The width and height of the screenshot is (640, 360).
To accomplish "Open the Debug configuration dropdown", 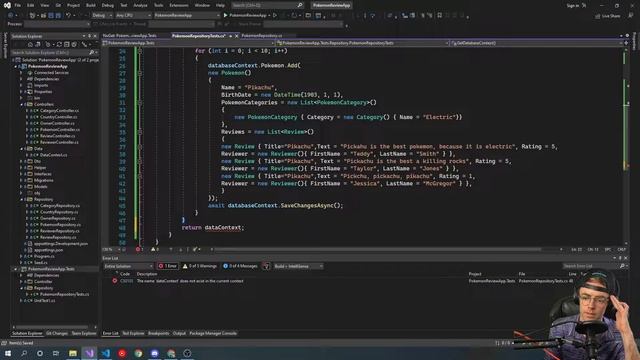I will click(x=102, y=15).
